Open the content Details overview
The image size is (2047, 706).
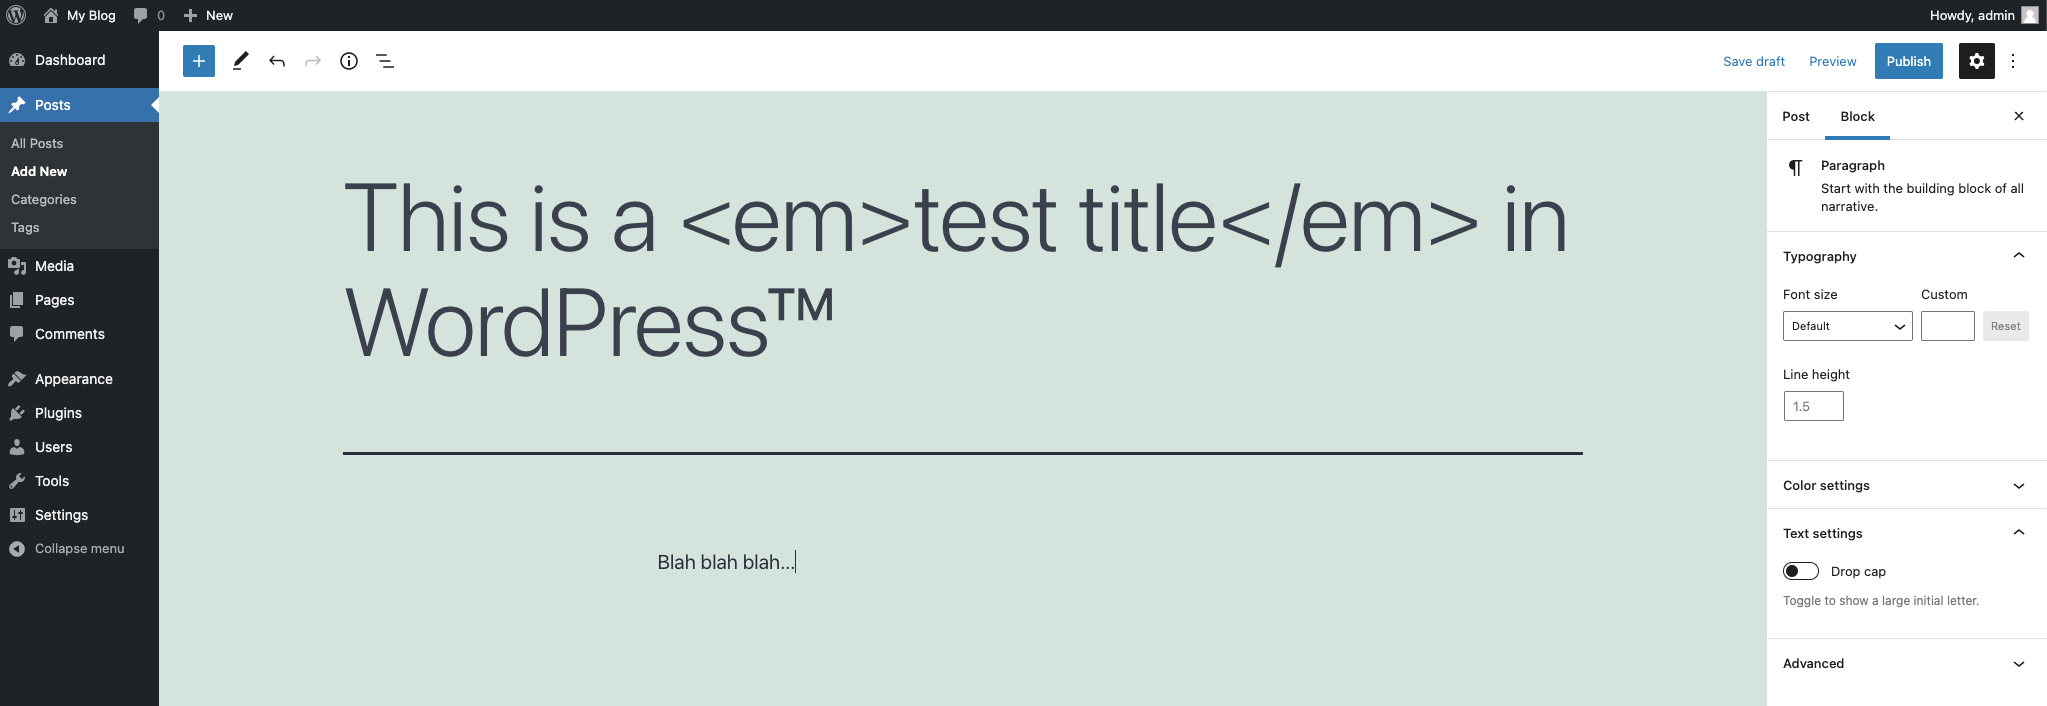348,61
